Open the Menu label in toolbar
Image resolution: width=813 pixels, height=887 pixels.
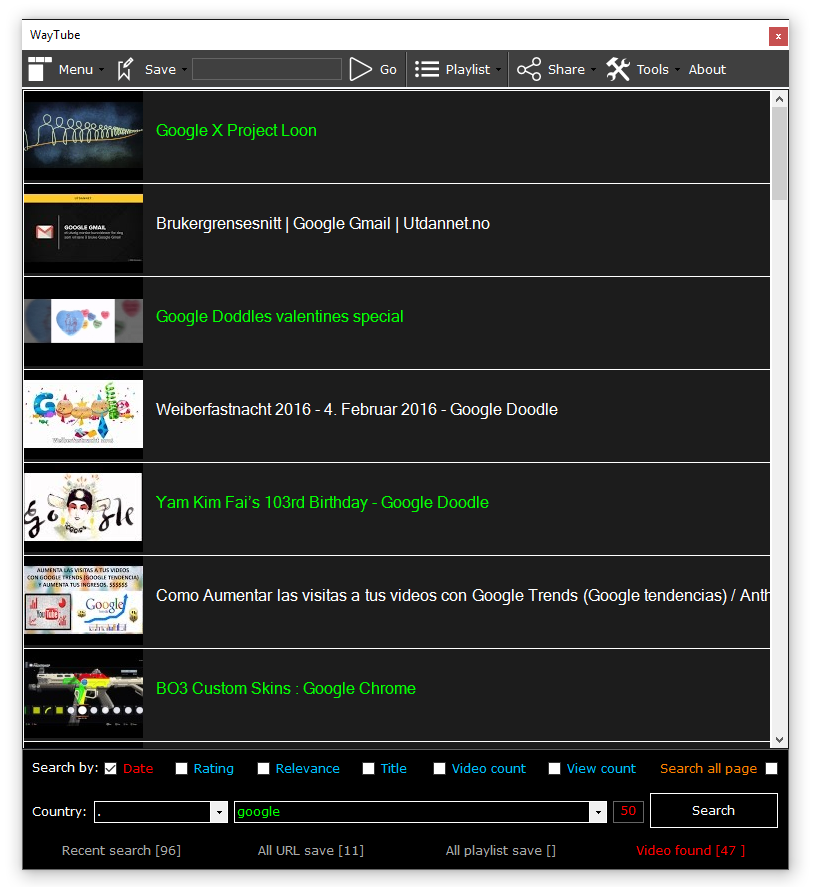[76, 70]
